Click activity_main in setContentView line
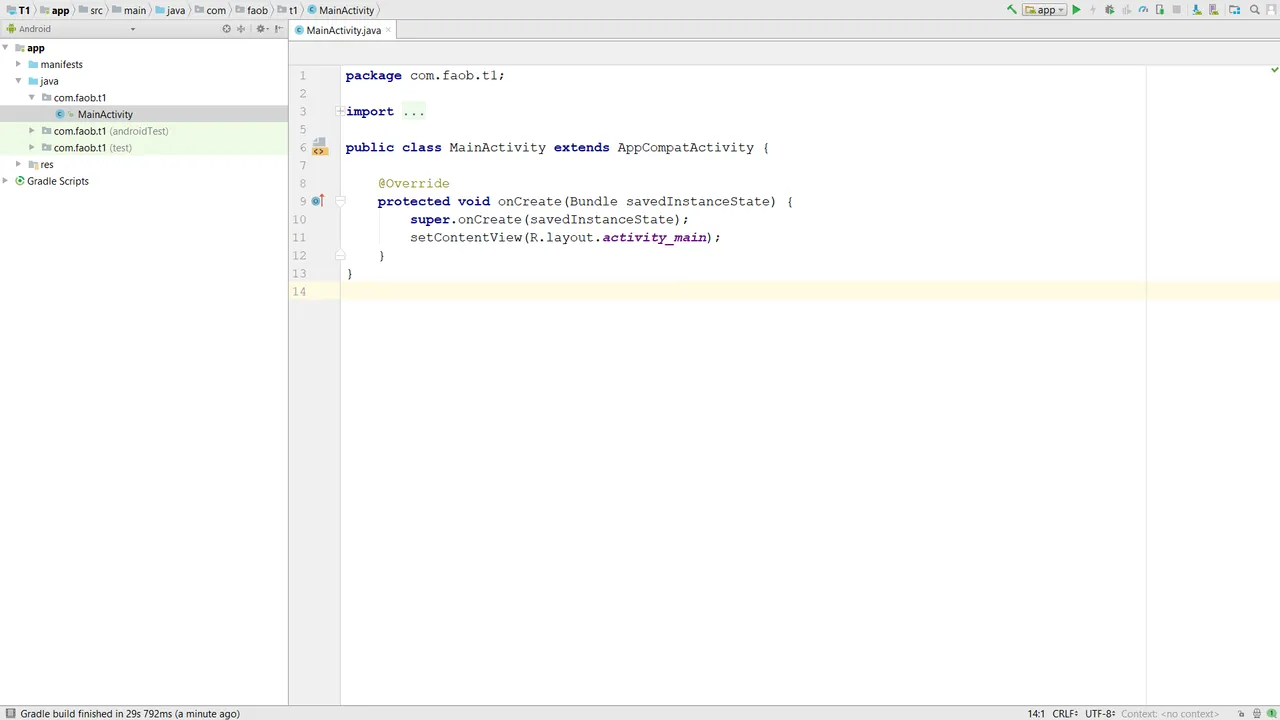 (x=654, y=237)
